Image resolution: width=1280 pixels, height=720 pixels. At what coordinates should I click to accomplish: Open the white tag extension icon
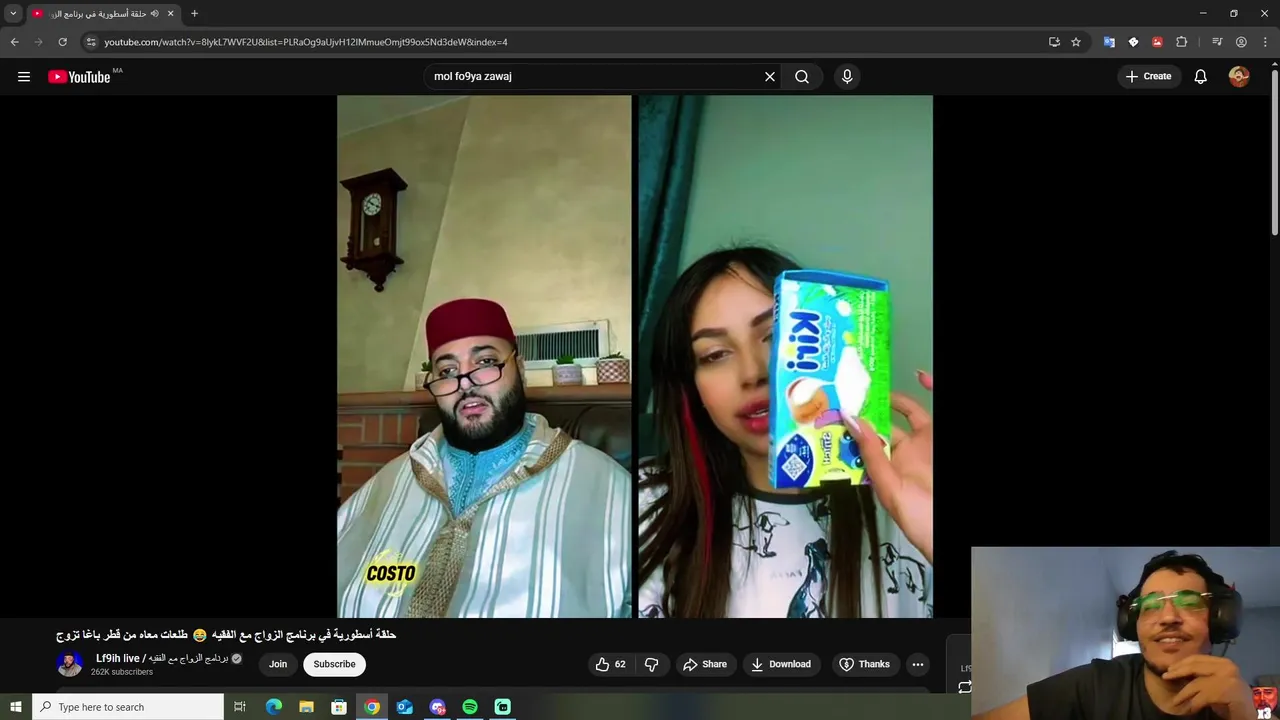[1133, 42]
